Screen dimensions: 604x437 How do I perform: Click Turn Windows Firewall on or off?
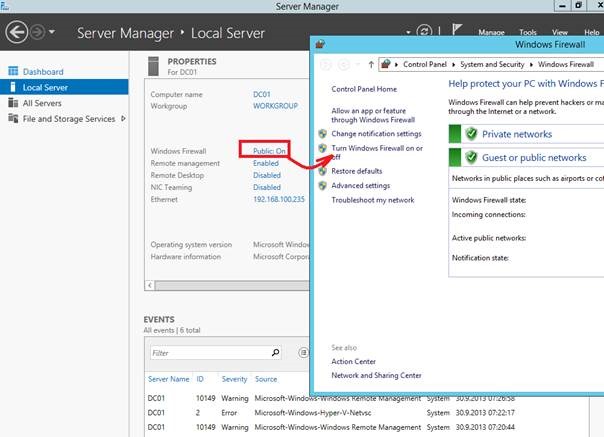coord(377,152)
